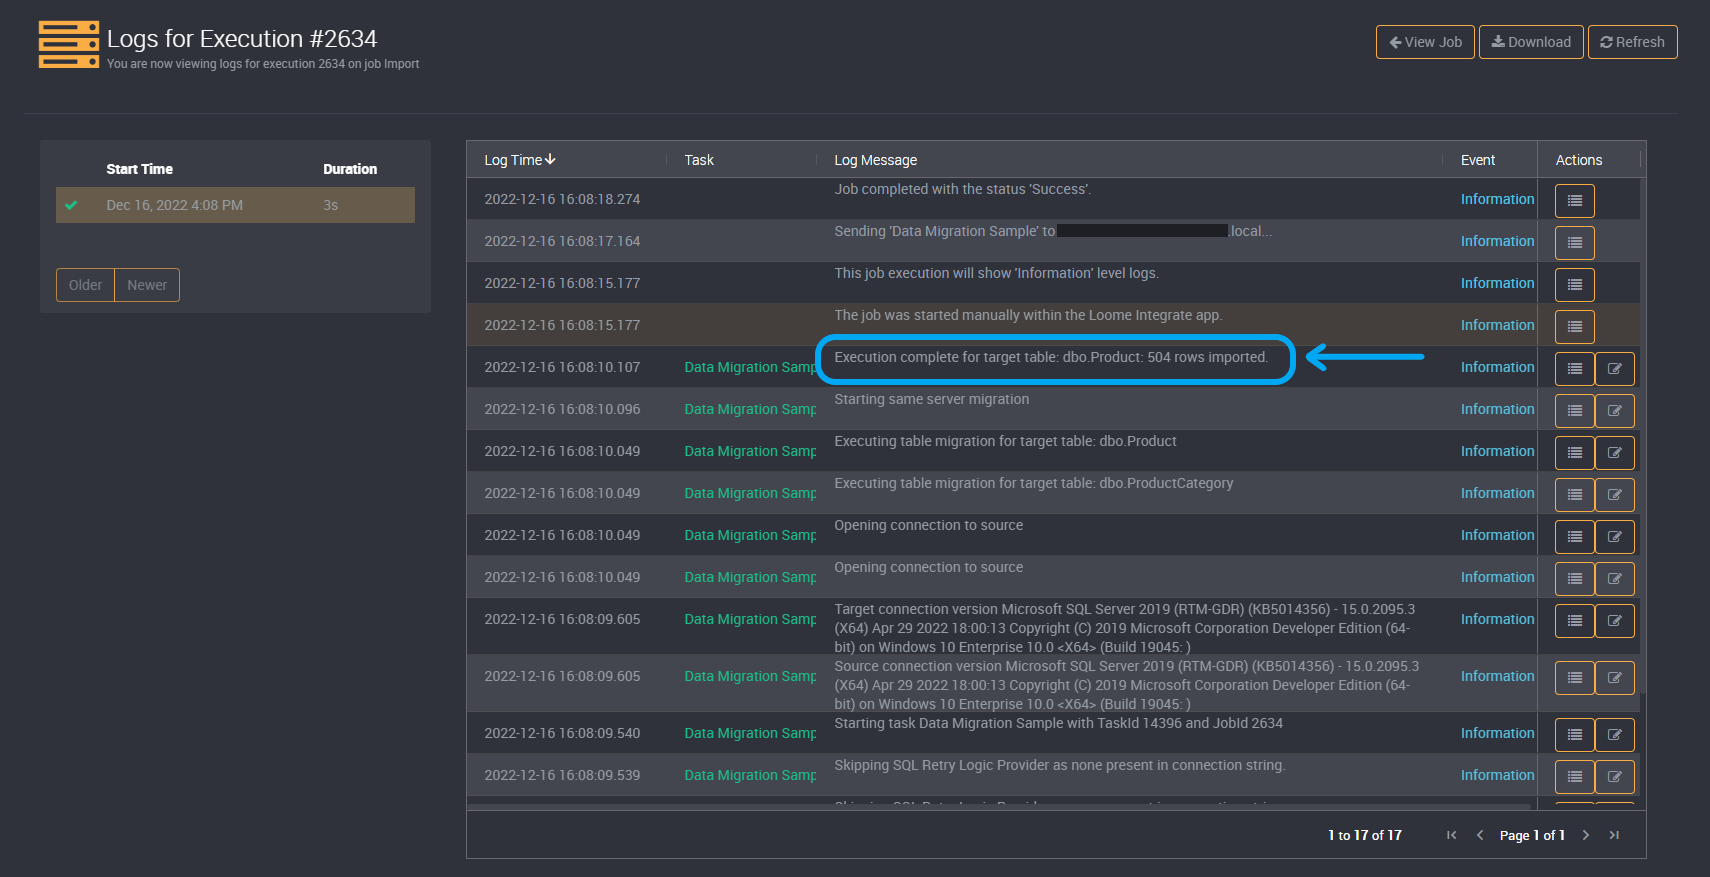Viewport: 1710px width, 877px height.
Task: Click Data Migration Samp task at 16:08:10.096
Action: 750,409
